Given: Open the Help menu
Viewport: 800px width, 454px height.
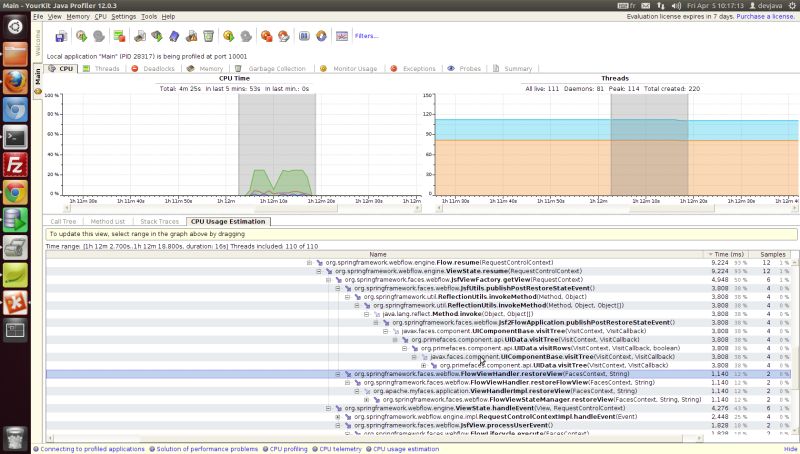Looking at the screenshot, I should click(x=168, y=16).
